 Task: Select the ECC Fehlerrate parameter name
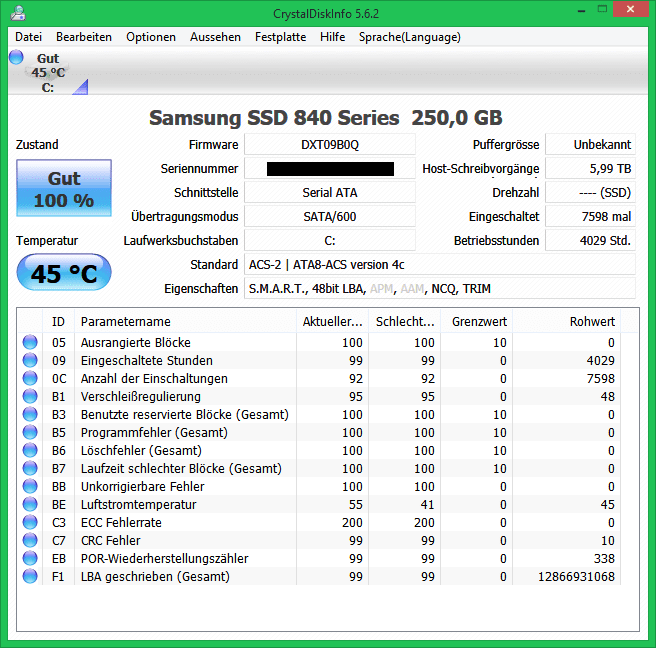(121, 522)
